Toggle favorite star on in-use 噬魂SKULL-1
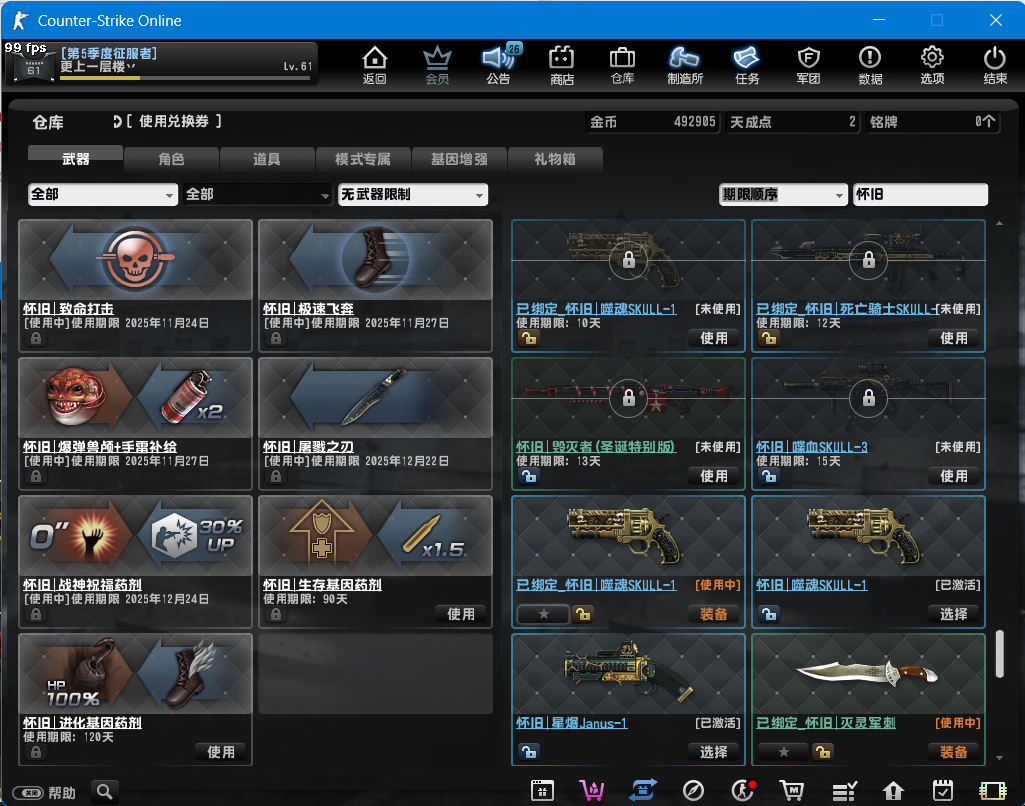The width and height of the screenshot is (1025, 806). coord(543,614)
